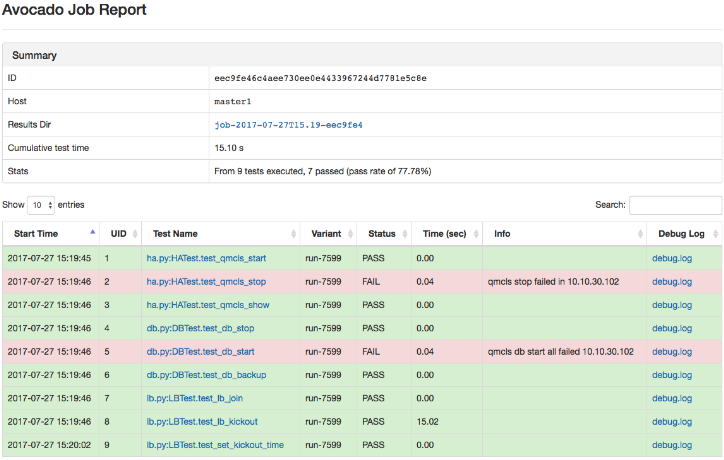Image resolution: width=724 pixels, height=460 pixels.
Task: View debug.log of test_set_kickout_time row
Action: (x=671, y=444)
